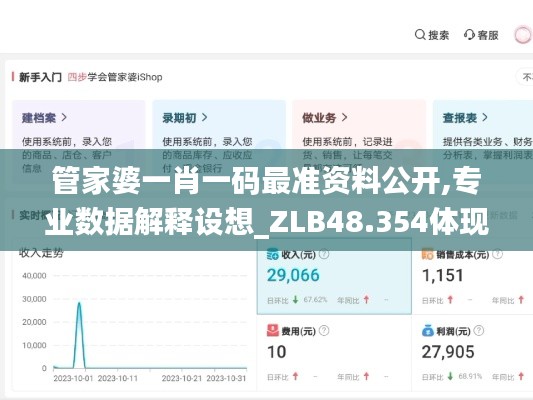Click 日环比 red up arrow in 费用 card
The image size is (533, 400).
tap(296, 376)
